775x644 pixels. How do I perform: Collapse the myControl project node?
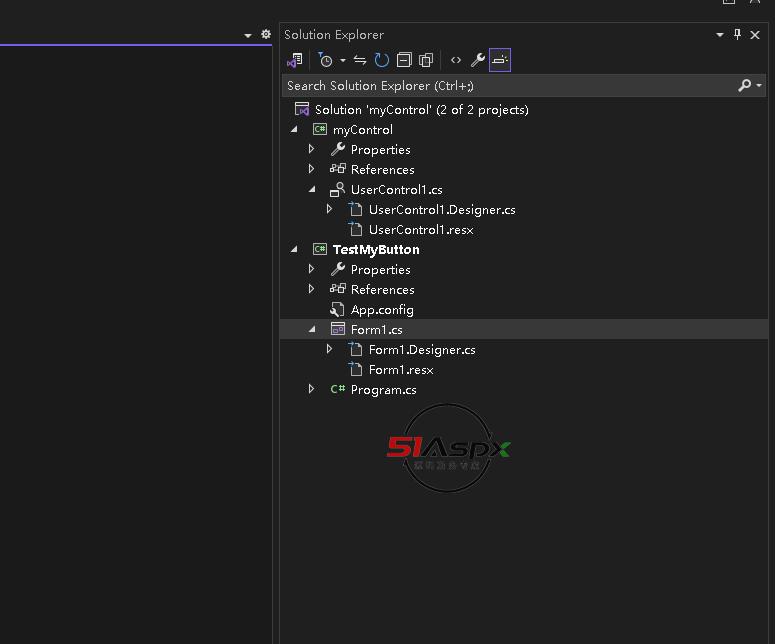[294, 130]
